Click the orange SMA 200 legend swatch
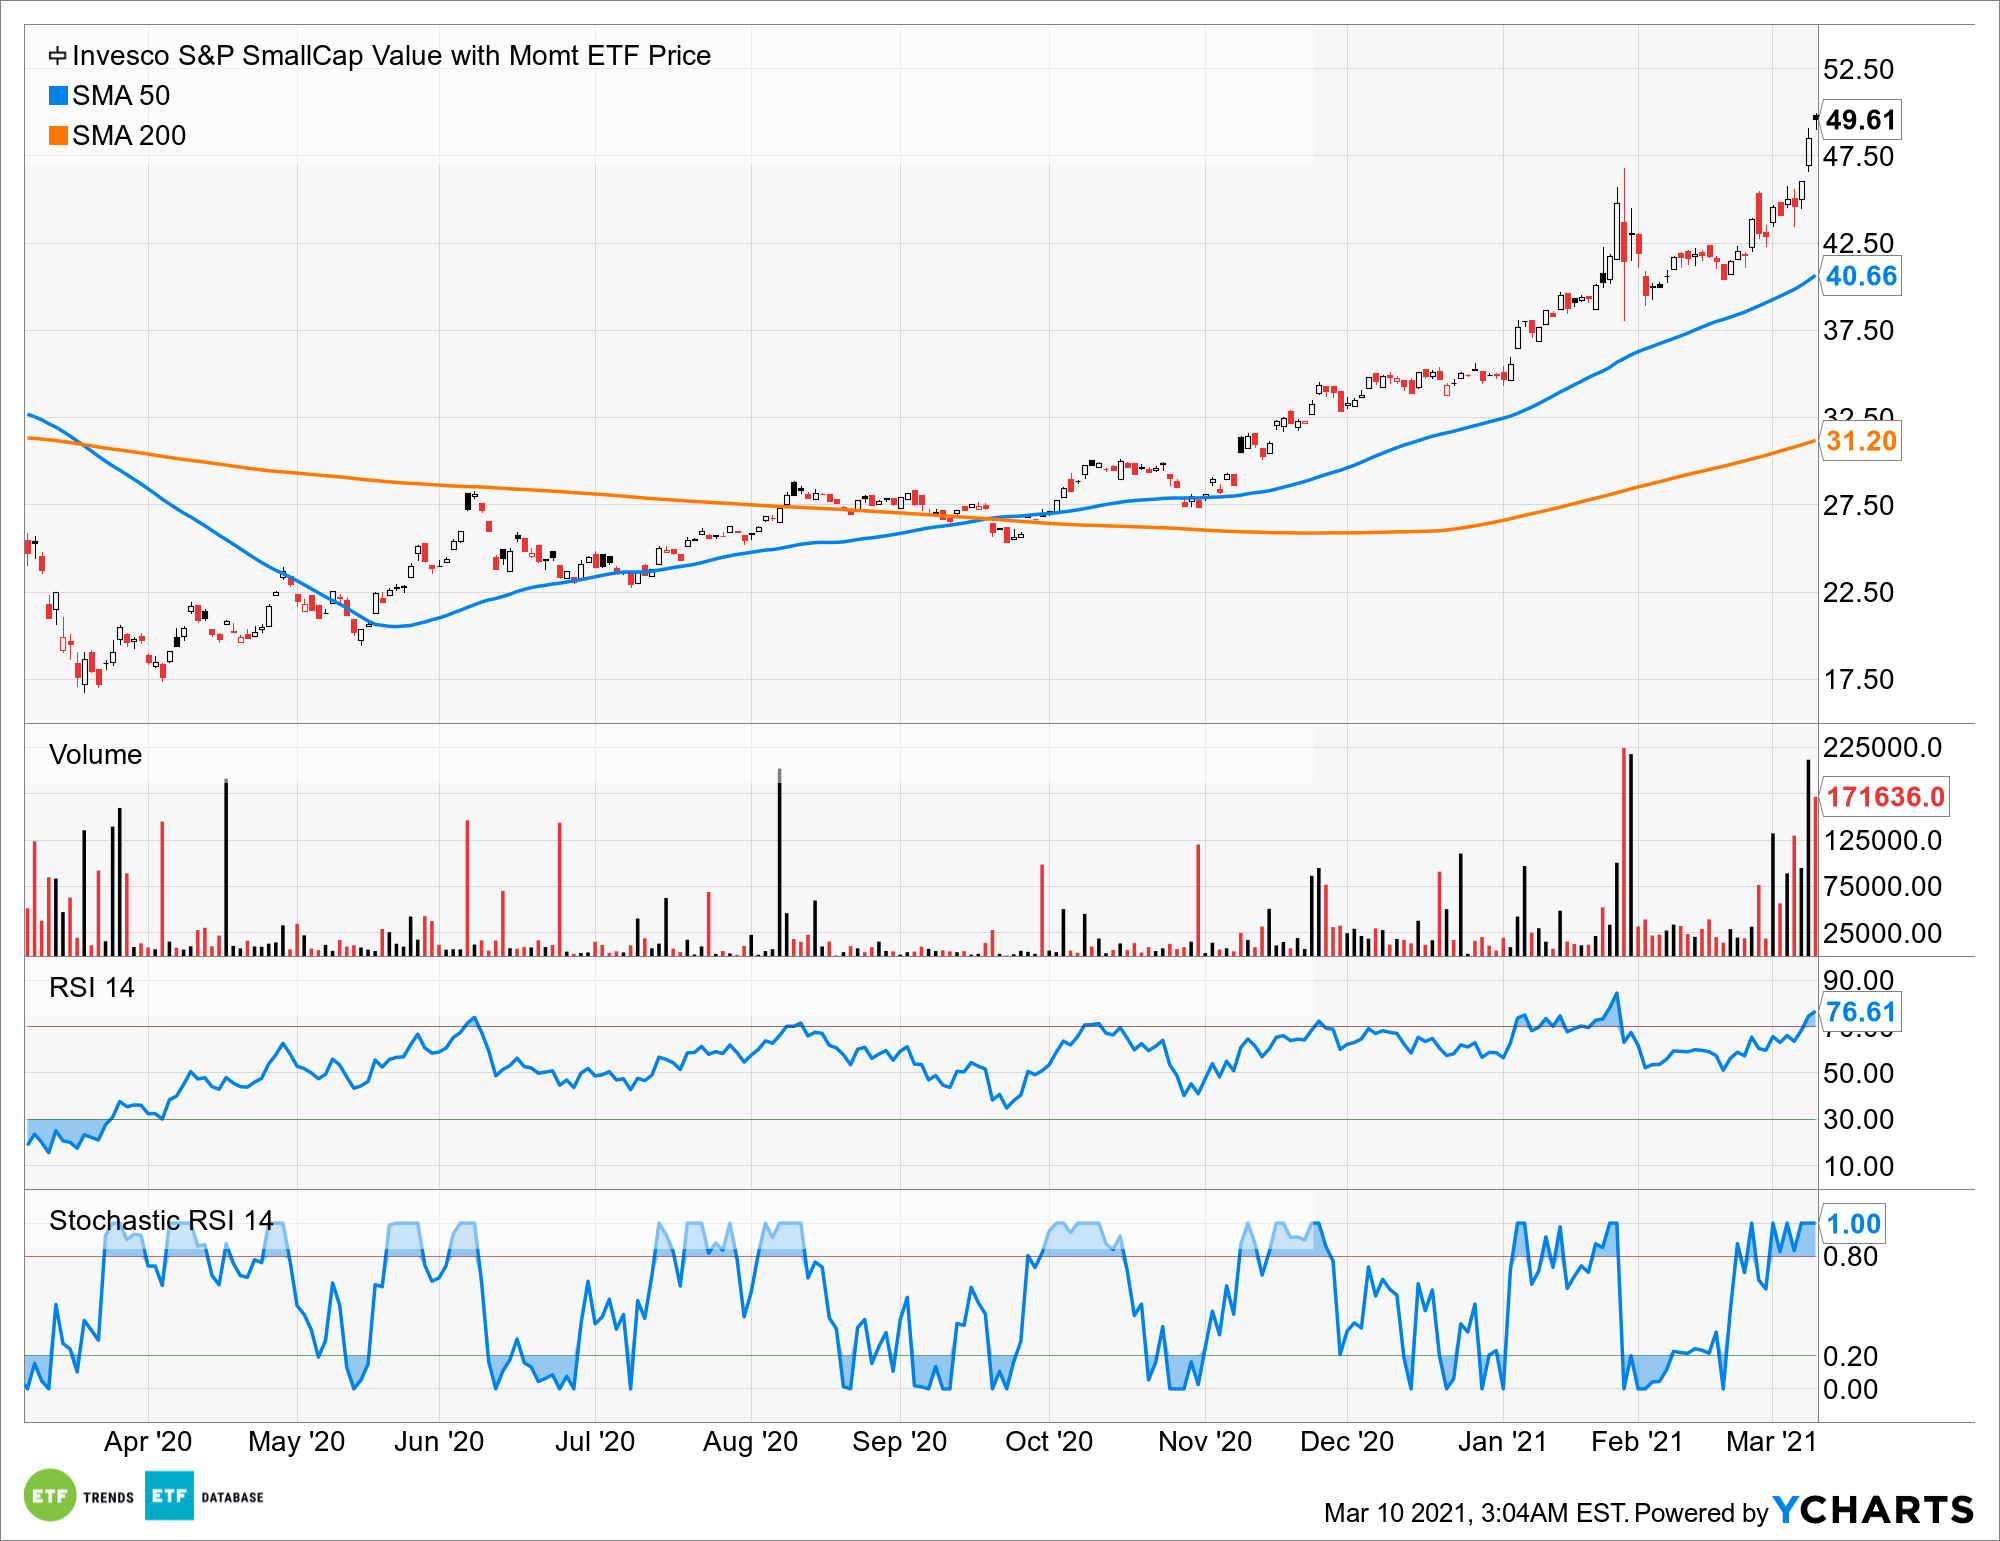 [x=59, y=136]
